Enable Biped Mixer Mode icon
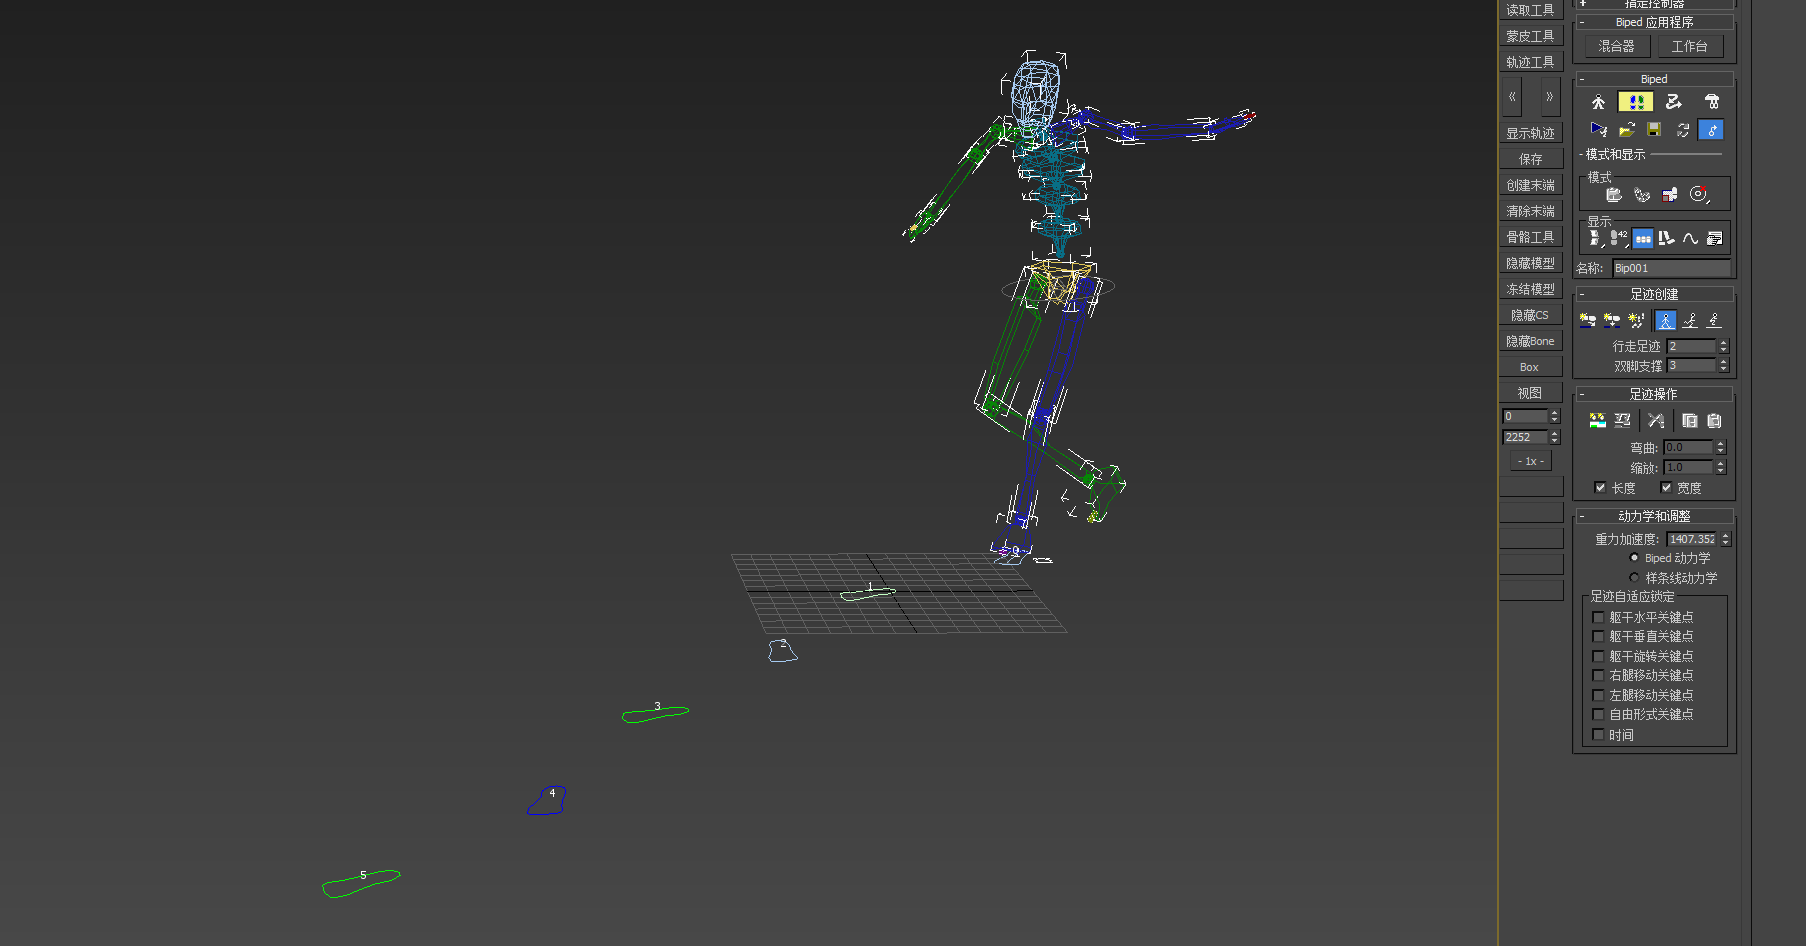This screenshot has width=1806, height=946. 1712,102
